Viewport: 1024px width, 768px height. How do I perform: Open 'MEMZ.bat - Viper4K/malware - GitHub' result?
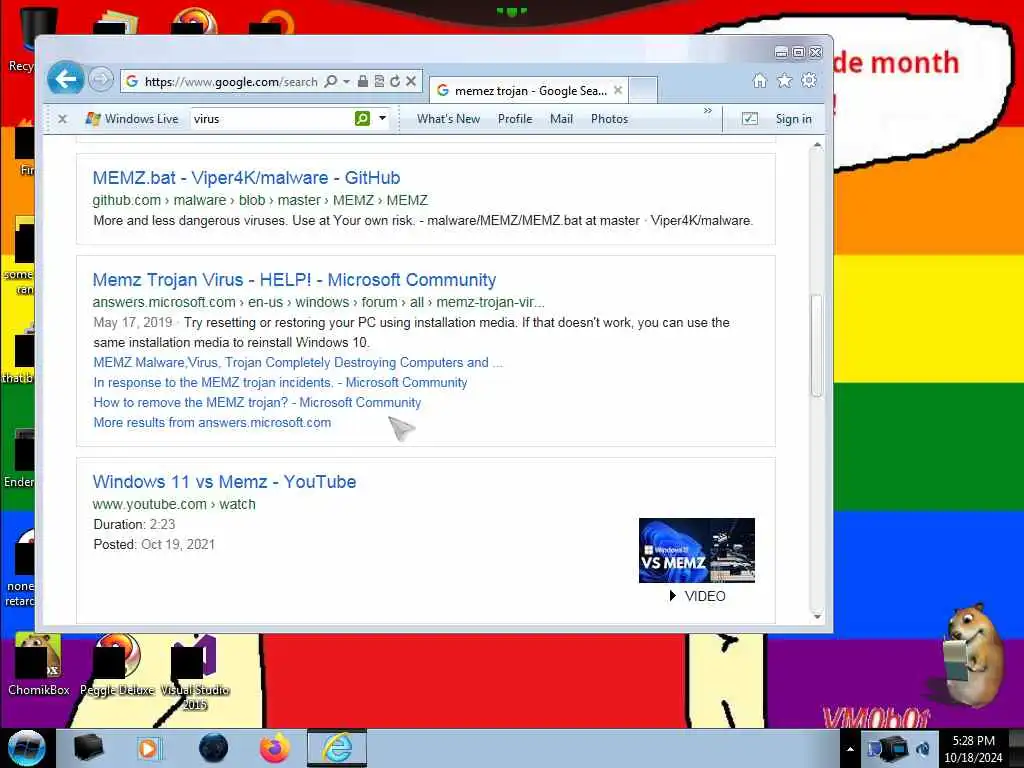[x=246, y=178]
